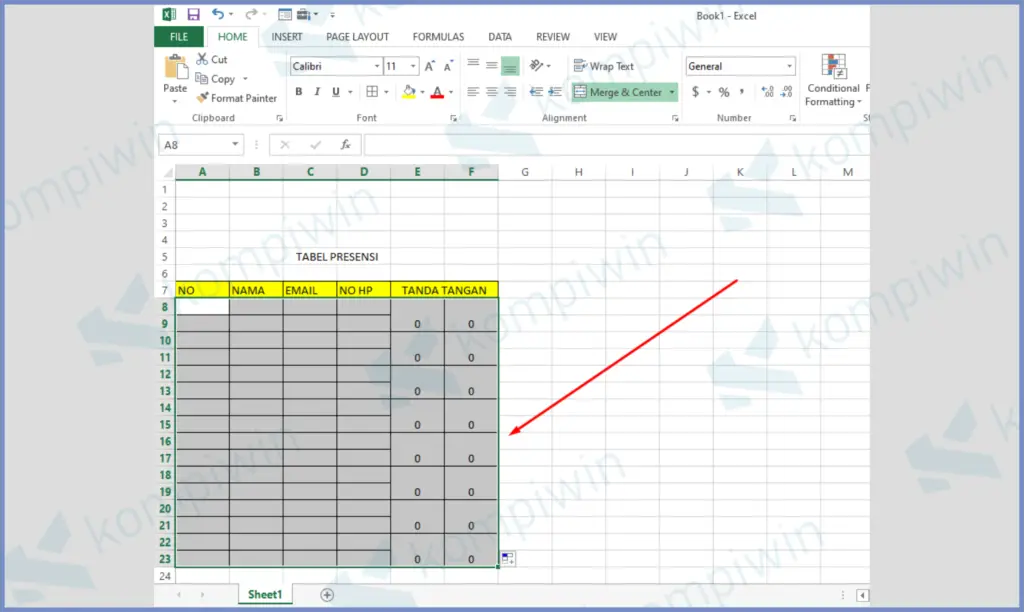The width and height of the screenshot is (1024, 612).
Task: Enable center text alignment
Action: pos(490,91)
